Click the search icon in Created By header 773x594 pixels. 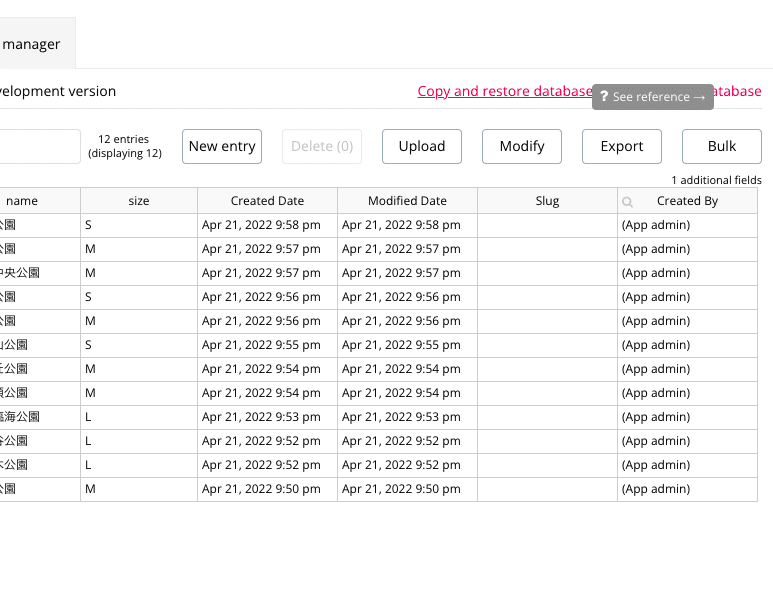coord(628,202)
